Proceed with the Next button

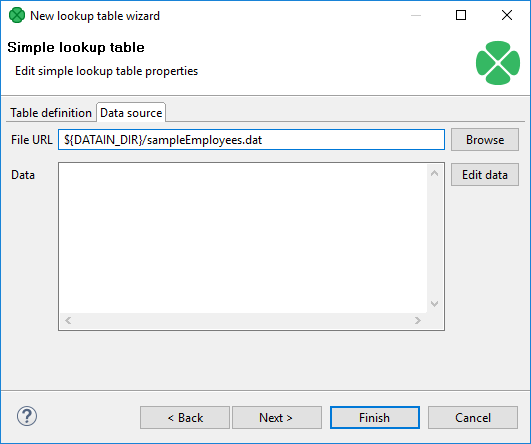click(x=277, y=418)
